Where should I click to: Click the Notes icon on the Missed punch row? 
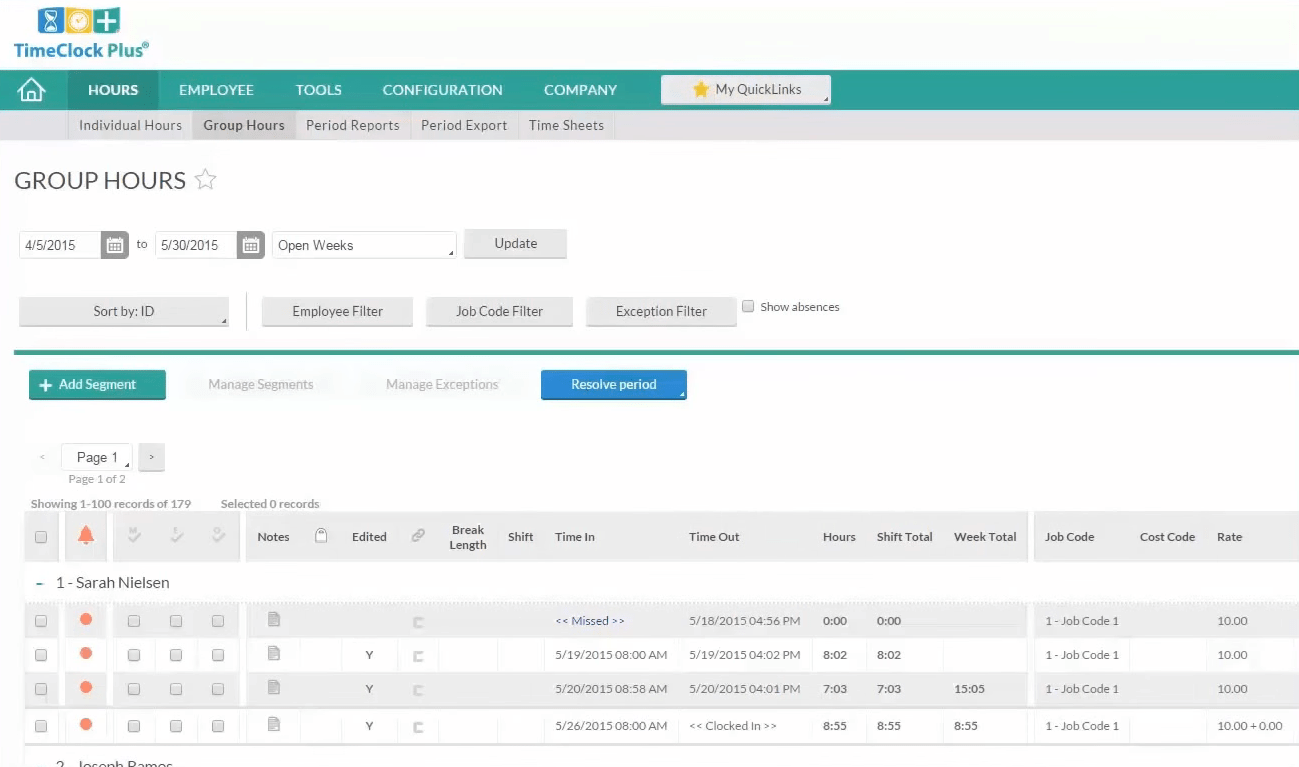(273, 620)
